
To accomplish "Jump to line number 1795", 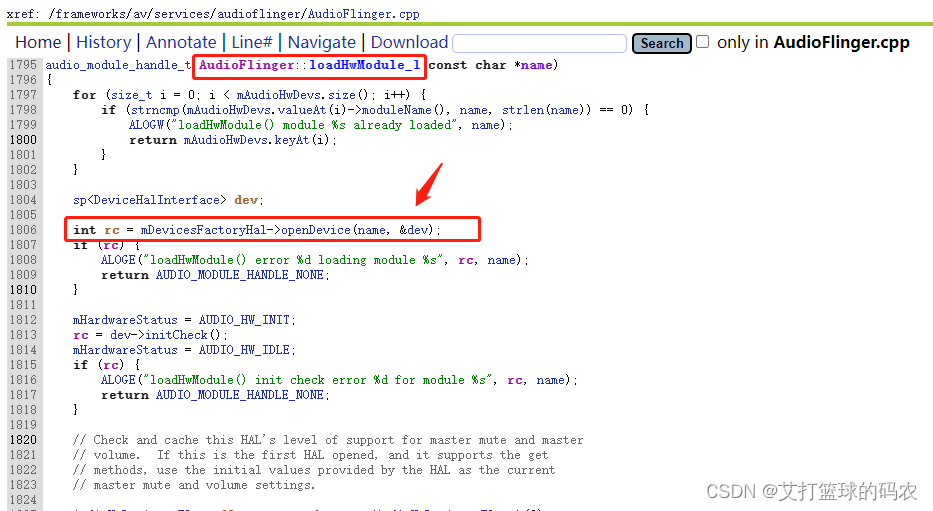I will pos(23,65).
